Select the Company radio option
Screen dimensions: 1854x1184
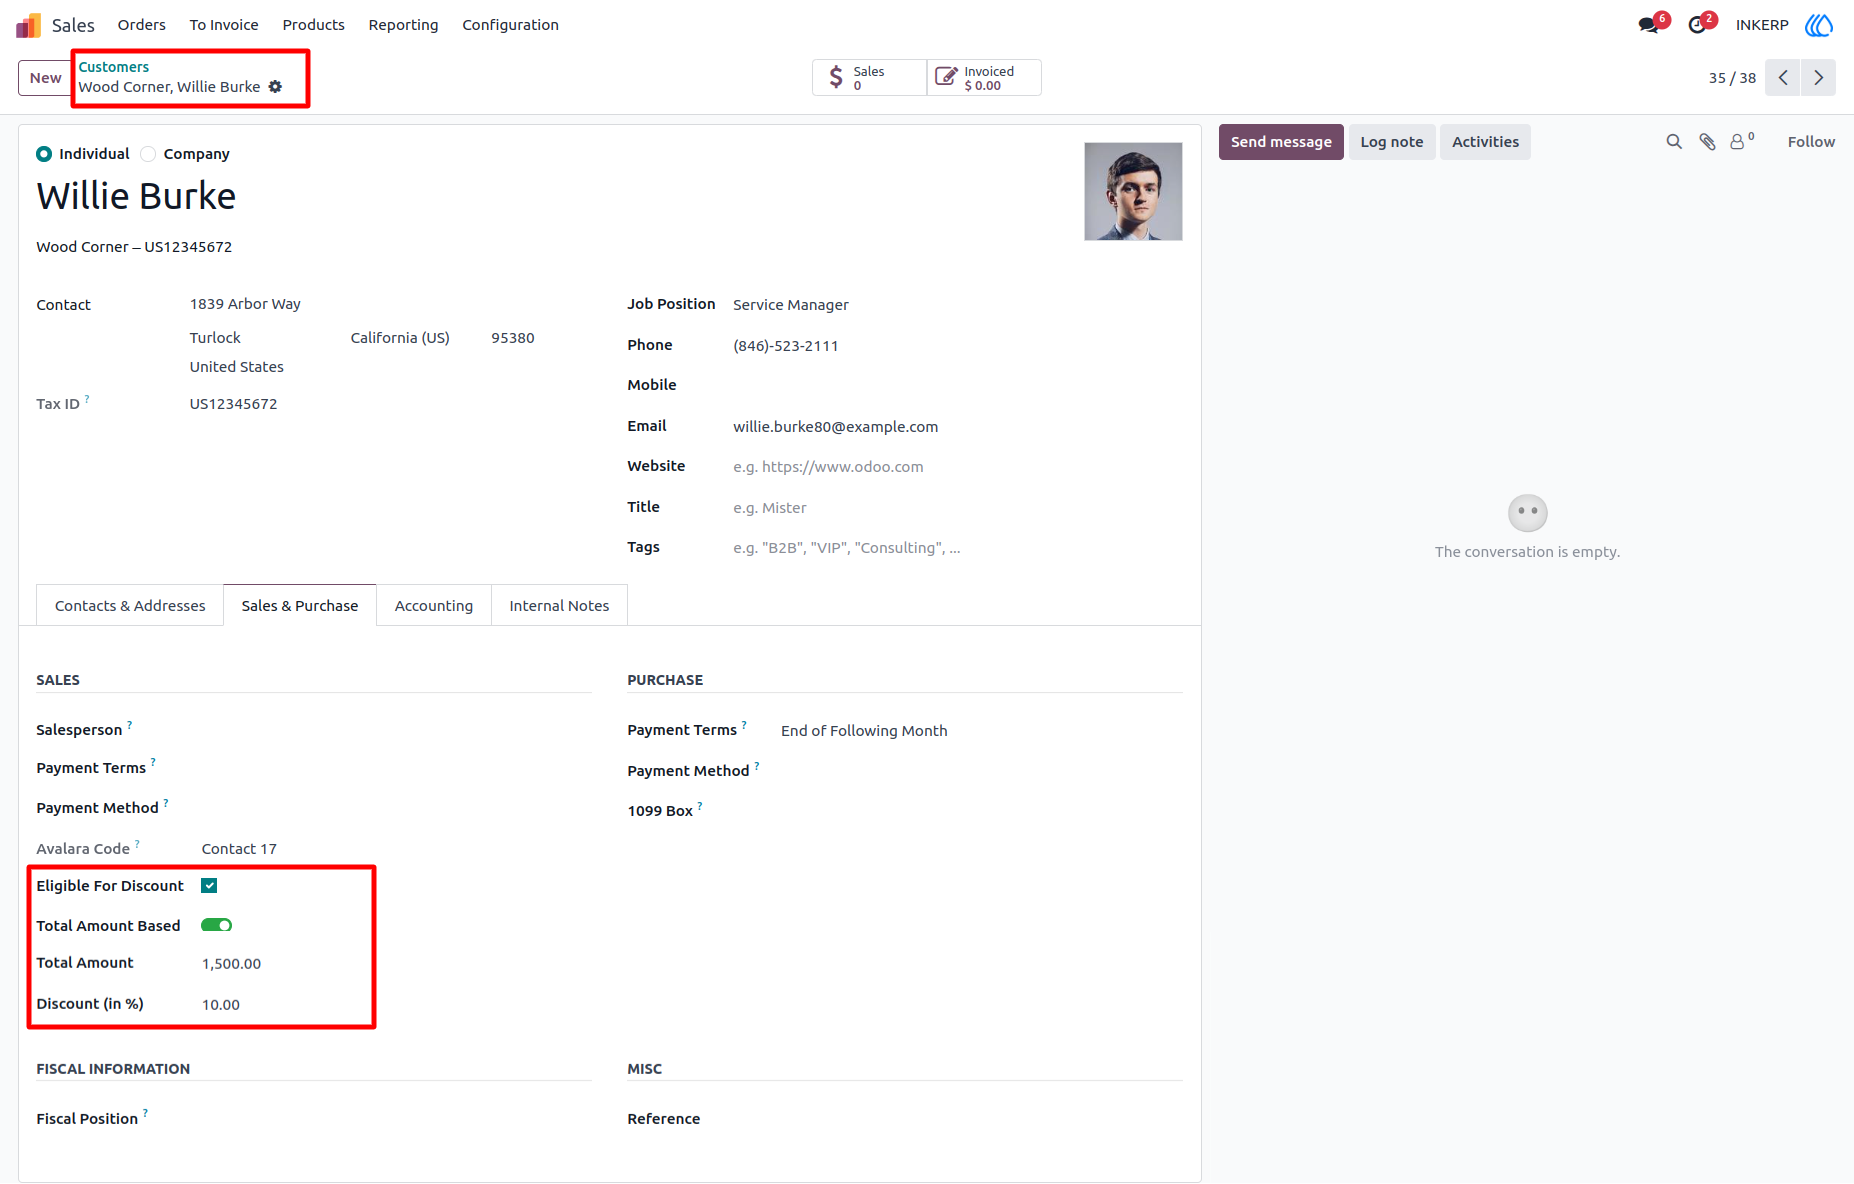click(148, 154)
